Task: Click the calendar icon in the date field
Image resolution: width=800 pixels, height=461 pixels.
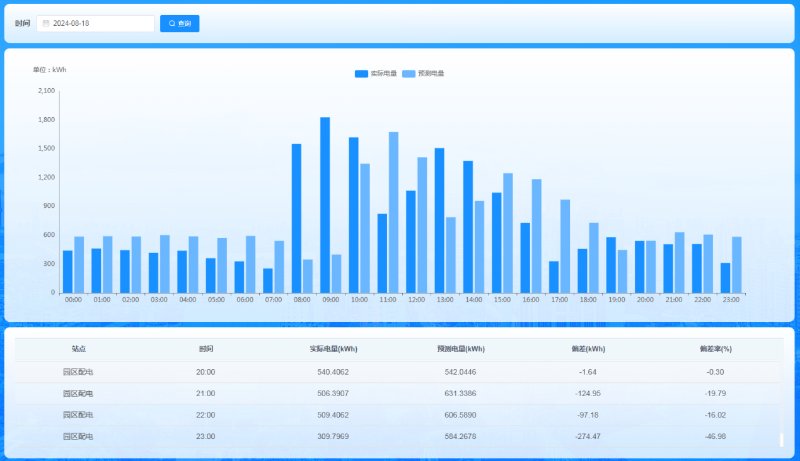Action: pyautogui.click(x=46, y=23)
